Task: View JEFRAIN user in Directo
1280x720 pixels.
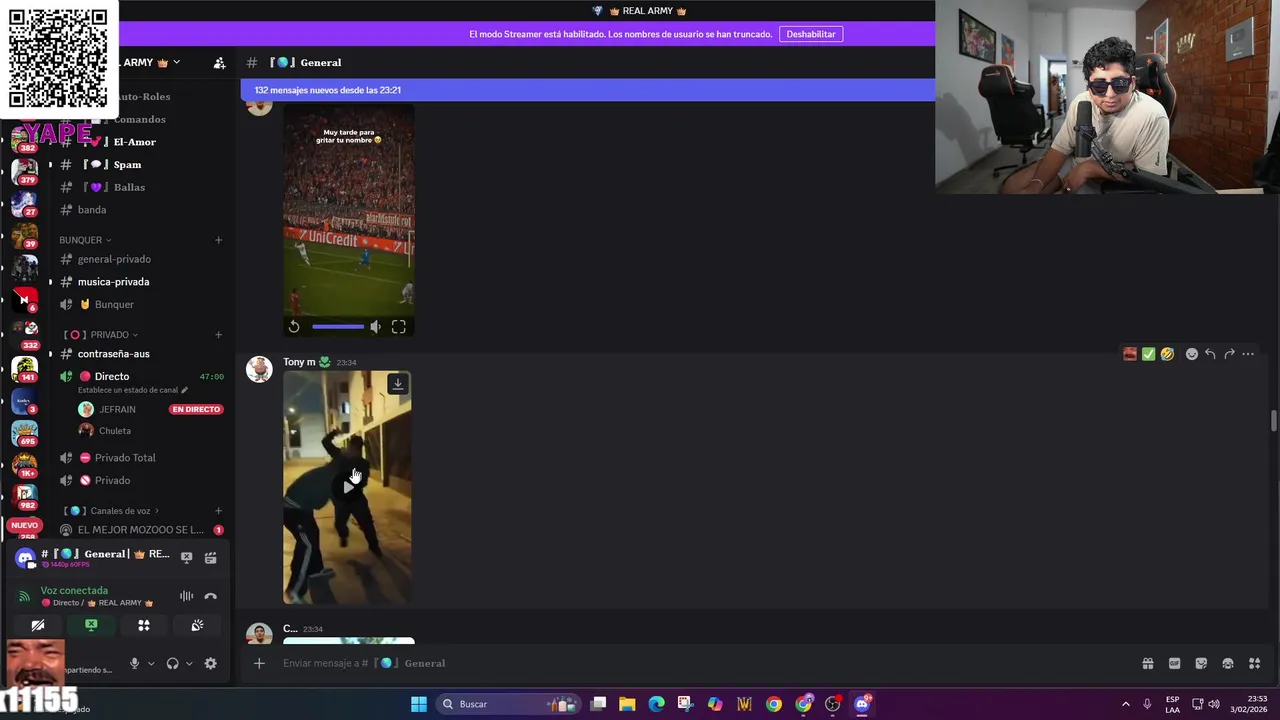Action: pos(117,409)
